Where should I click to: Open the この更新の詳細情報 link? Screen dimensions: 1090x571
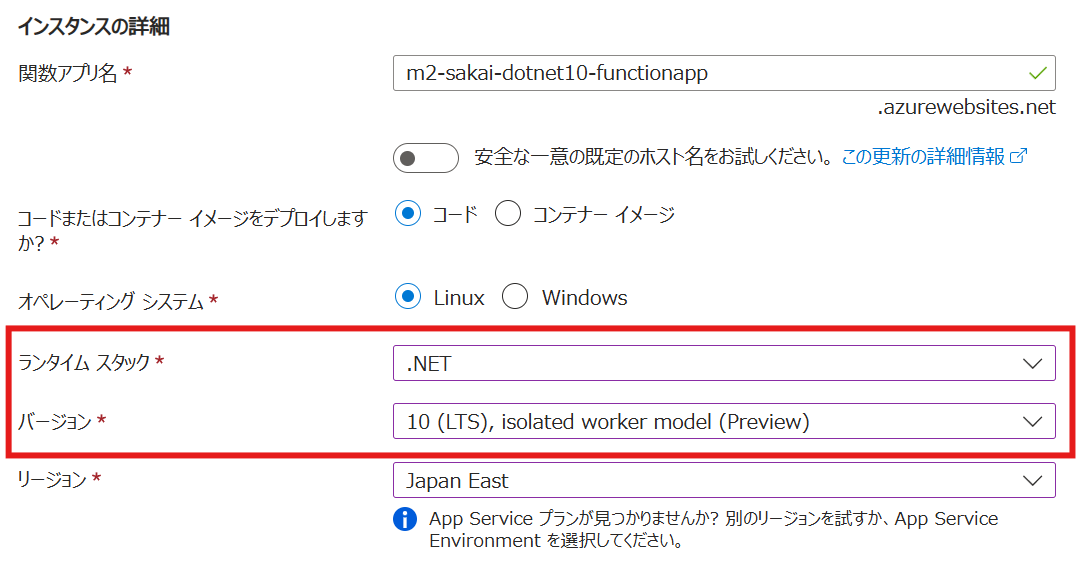[922, 156]
